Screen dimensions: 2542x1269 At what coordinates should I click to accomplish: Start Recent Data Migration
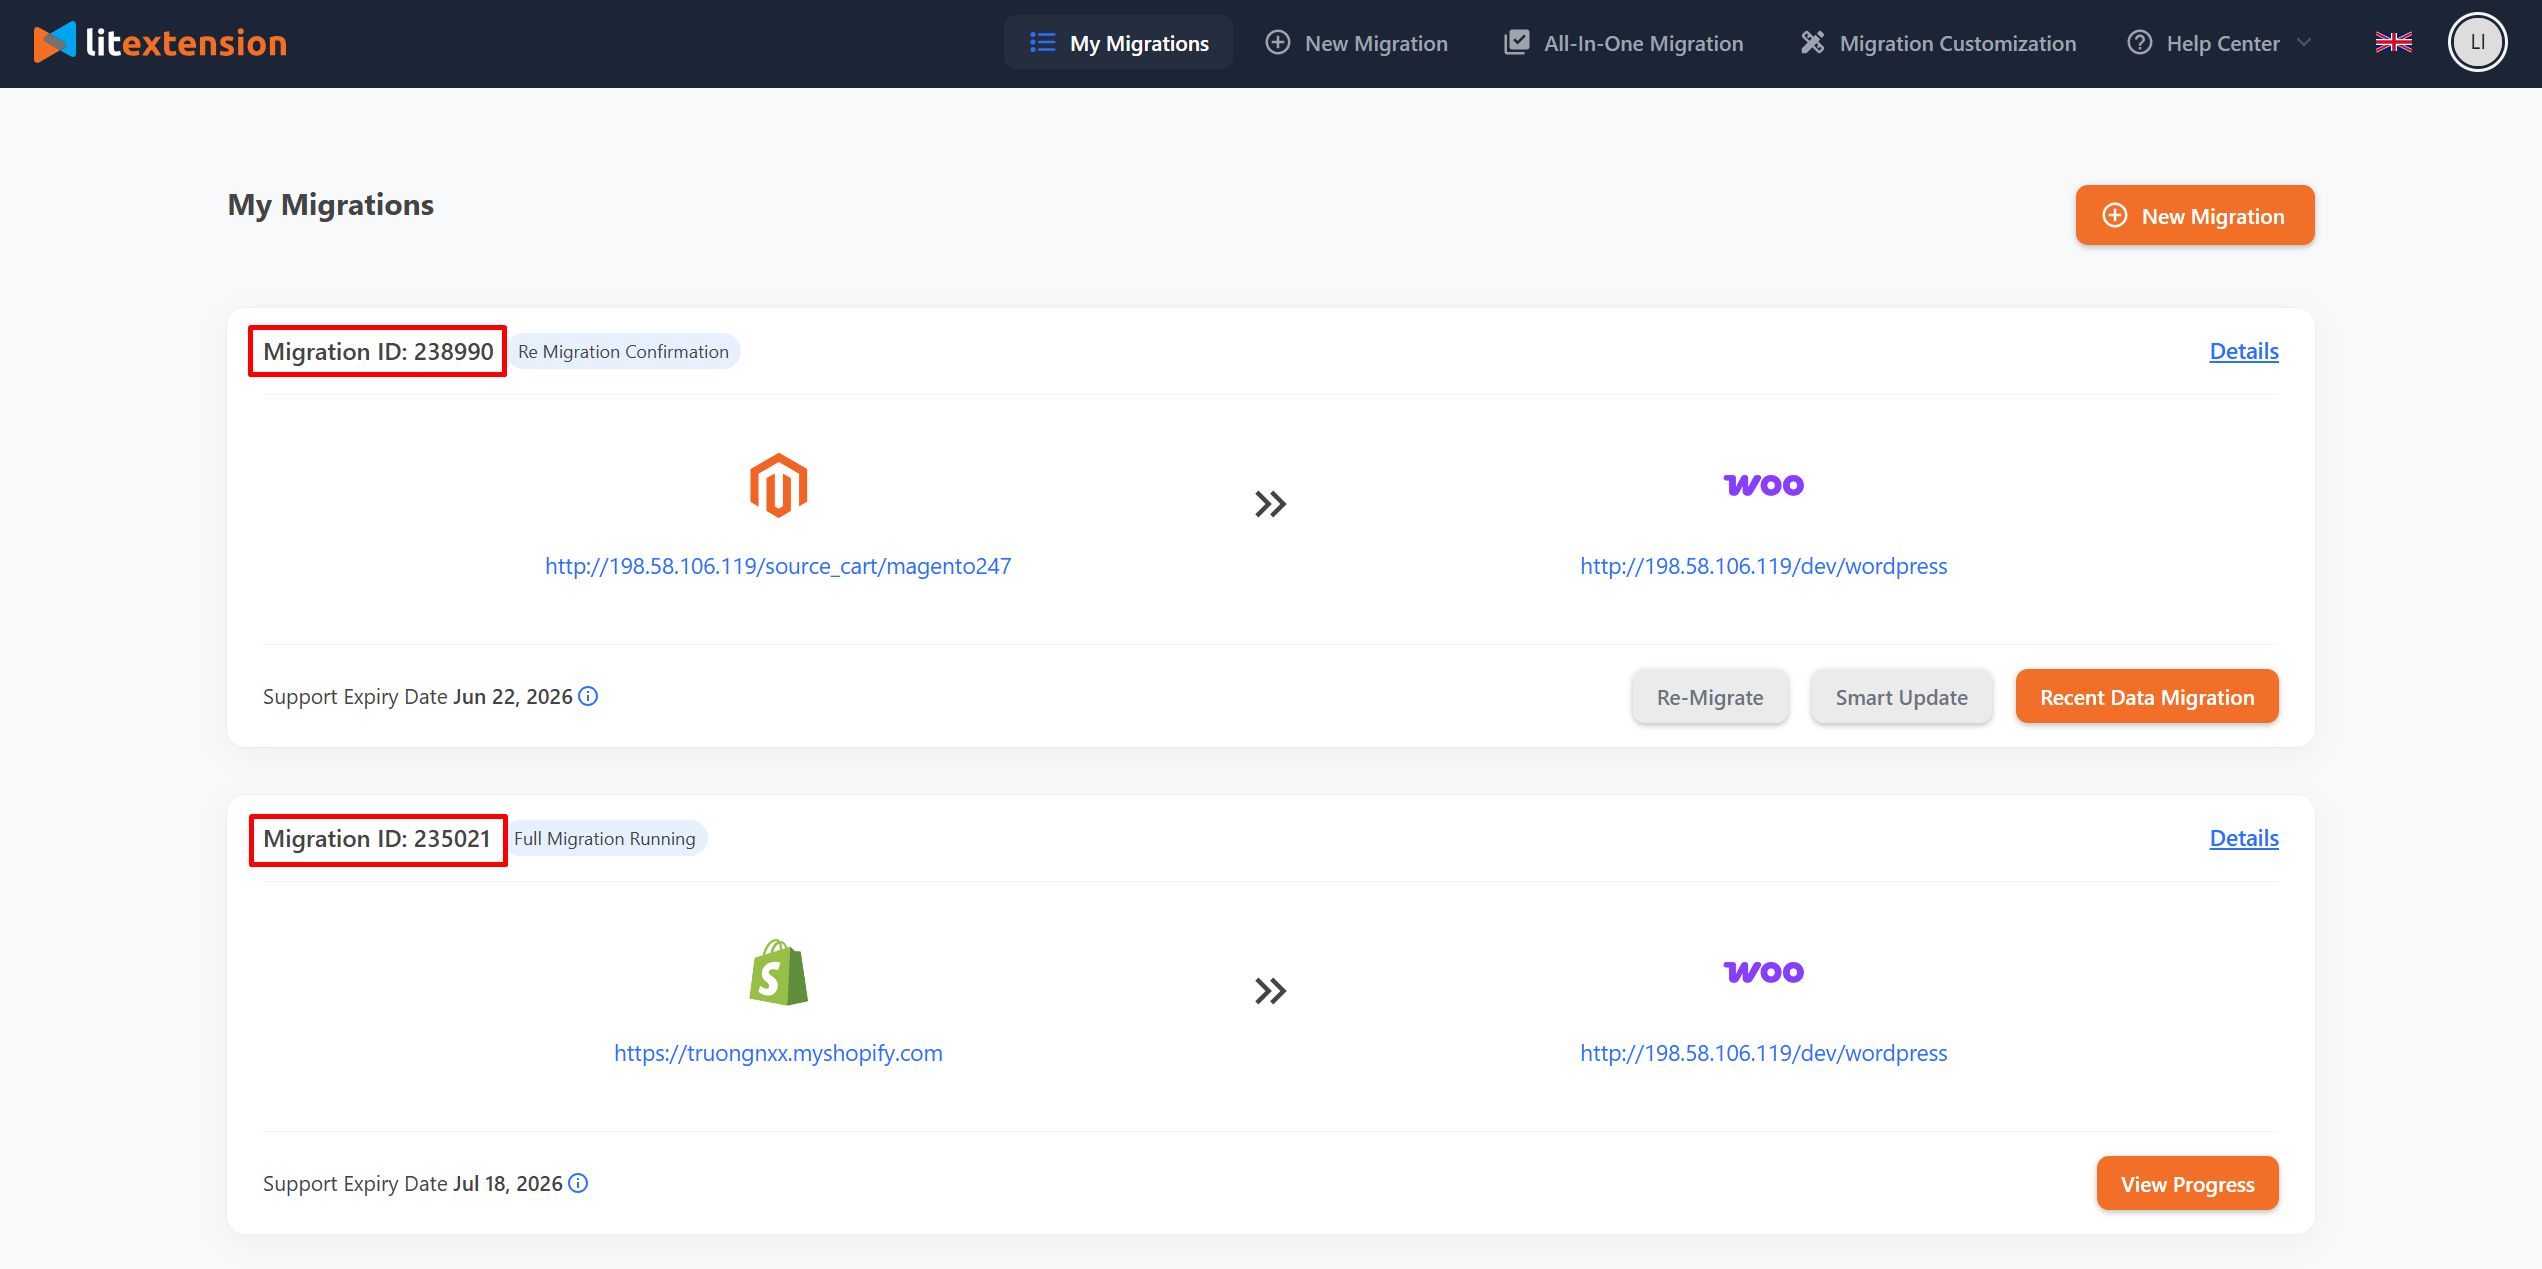click(2147, 697)
